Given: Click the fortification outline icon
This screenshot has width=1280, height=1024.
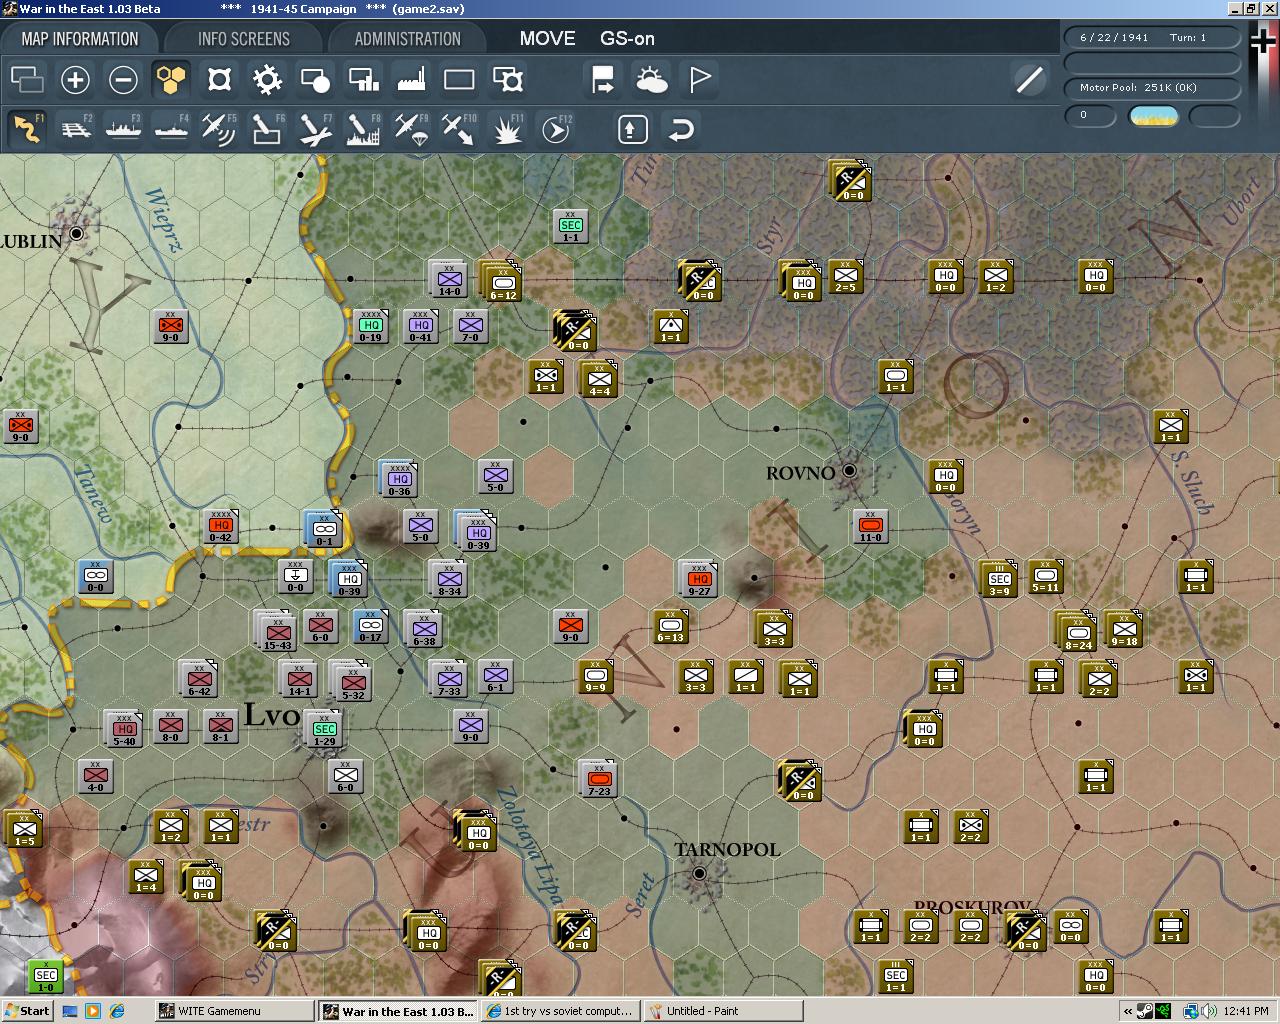Looking at the screenshot, I should (219, 79).
